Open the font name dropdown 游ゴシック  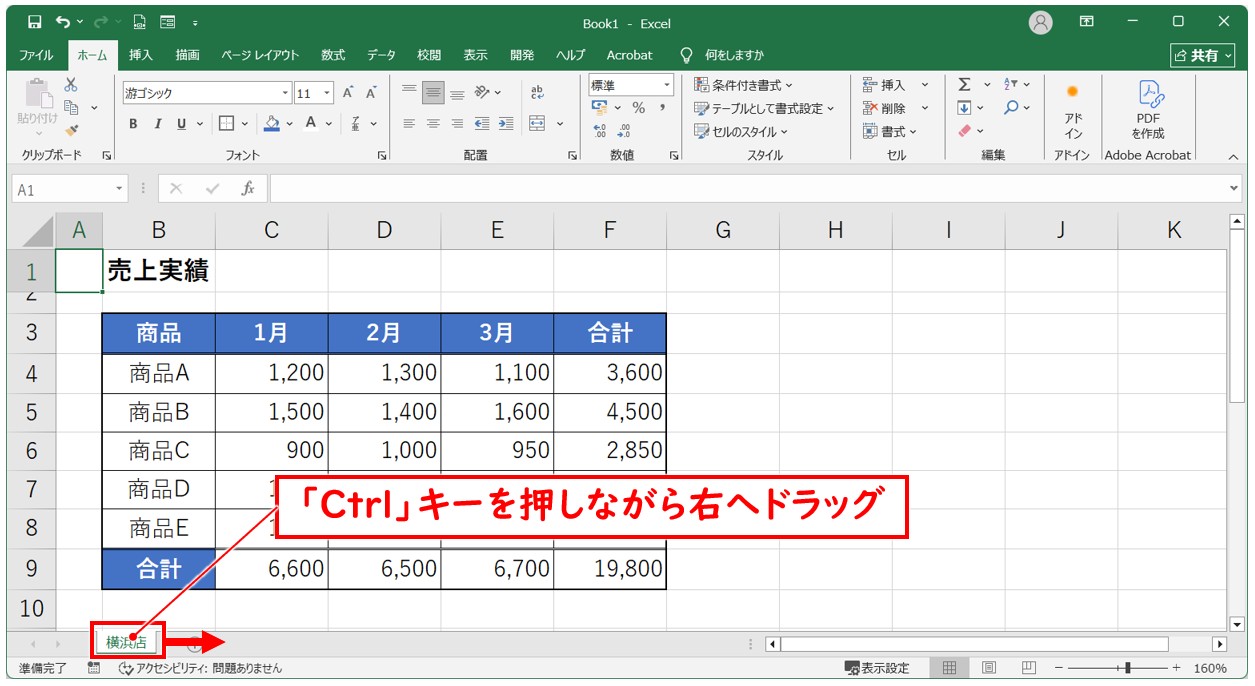(285, 93)
